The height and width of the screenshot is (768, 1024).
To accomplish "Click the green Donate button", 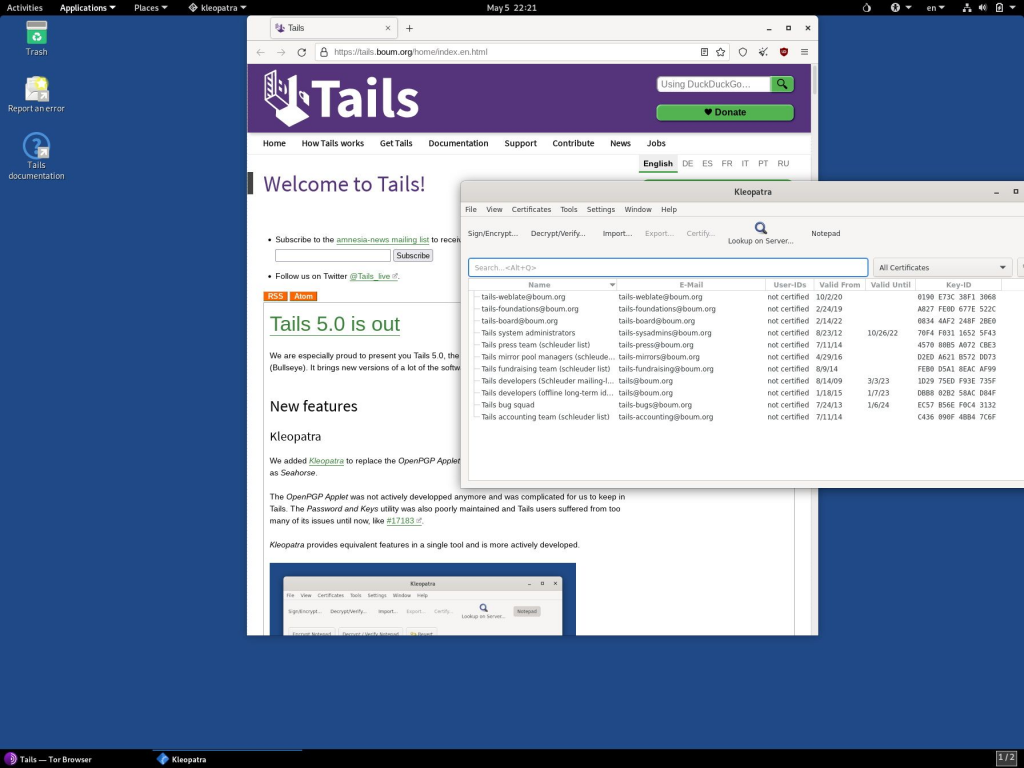I will pyautogui.click(x=725, y=112).
